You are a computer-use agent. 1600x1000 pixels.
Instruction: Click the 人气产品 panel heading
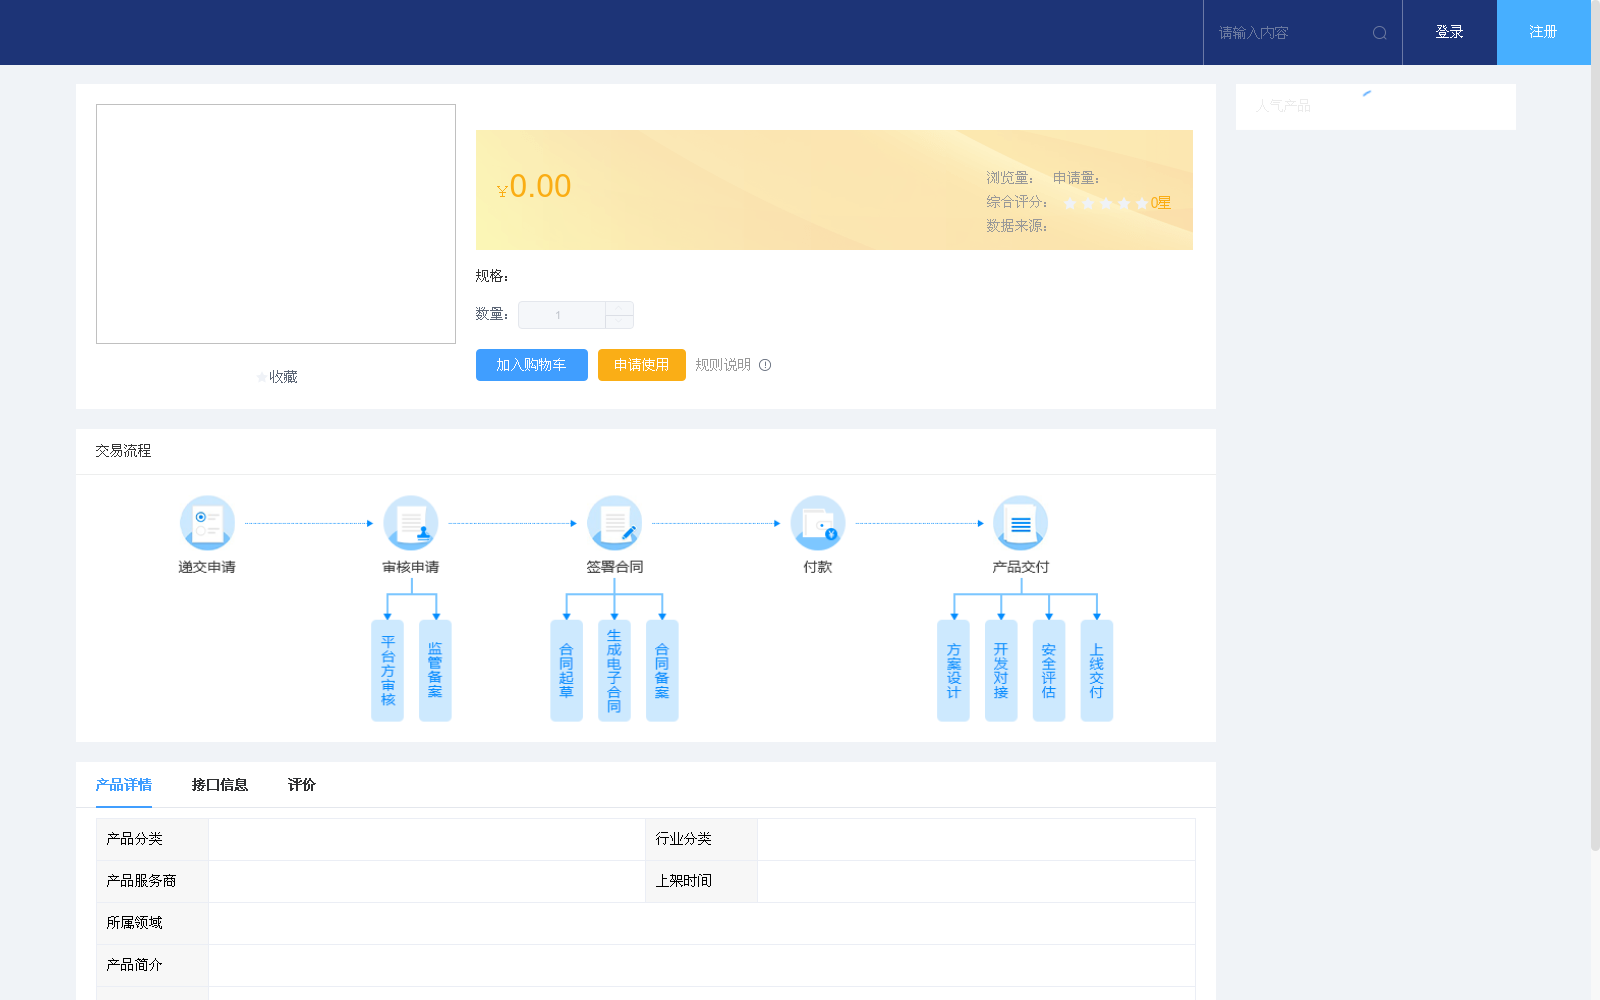[x=1283, y=105]
